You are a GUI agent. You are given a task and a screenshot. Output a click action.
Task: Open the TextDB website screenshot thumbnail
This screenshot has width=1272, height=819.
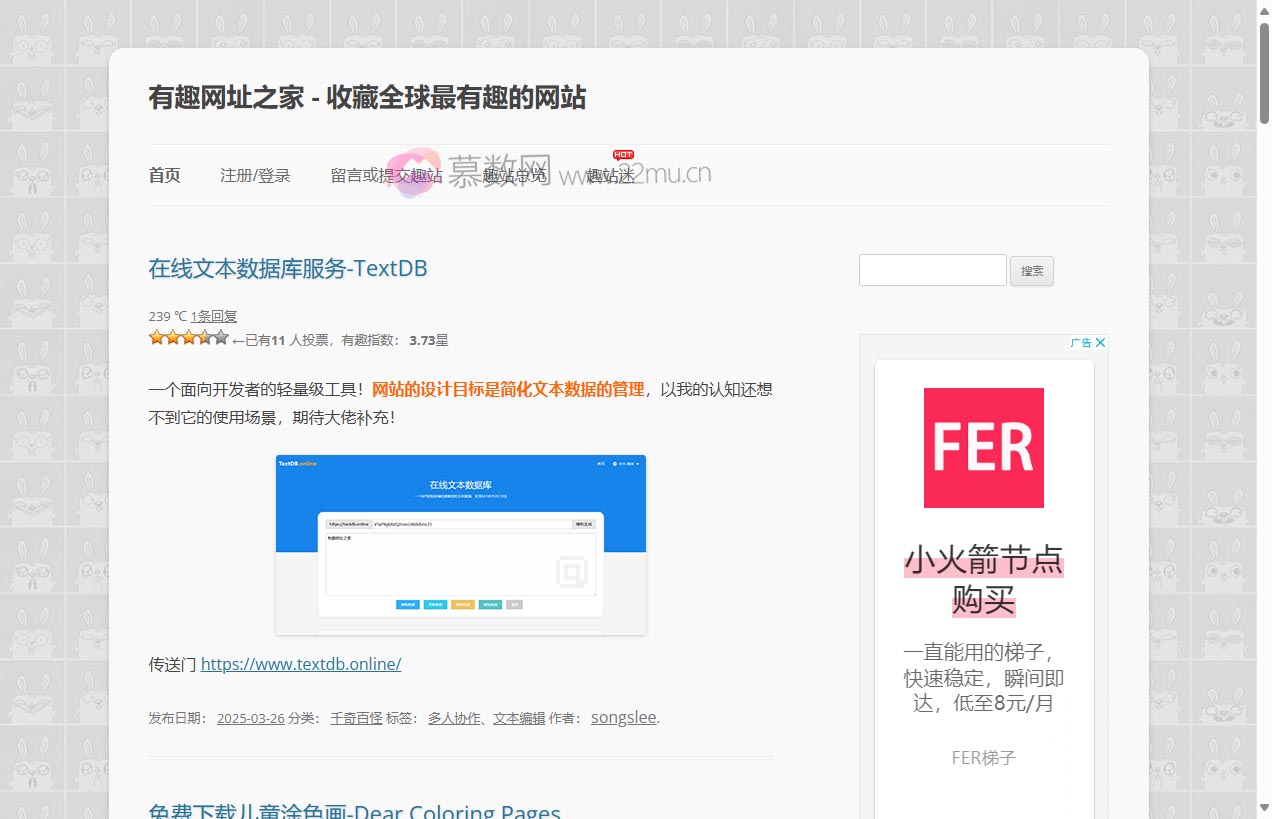460,545
